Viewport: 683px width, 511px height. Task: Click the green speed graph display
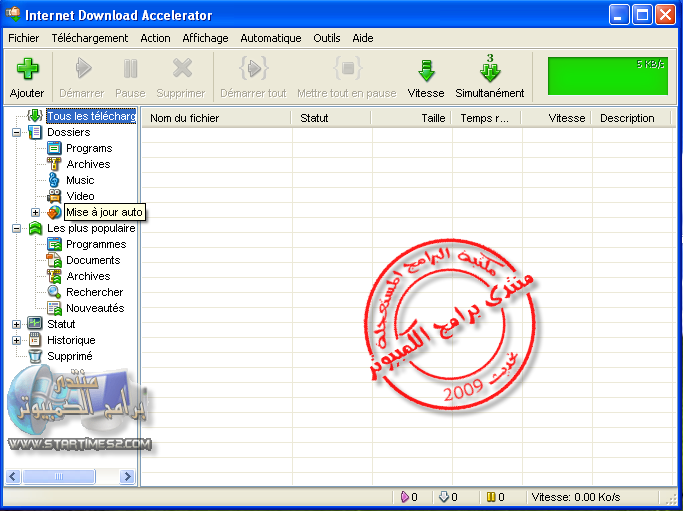pyautogui.click(x=608, y=75)
